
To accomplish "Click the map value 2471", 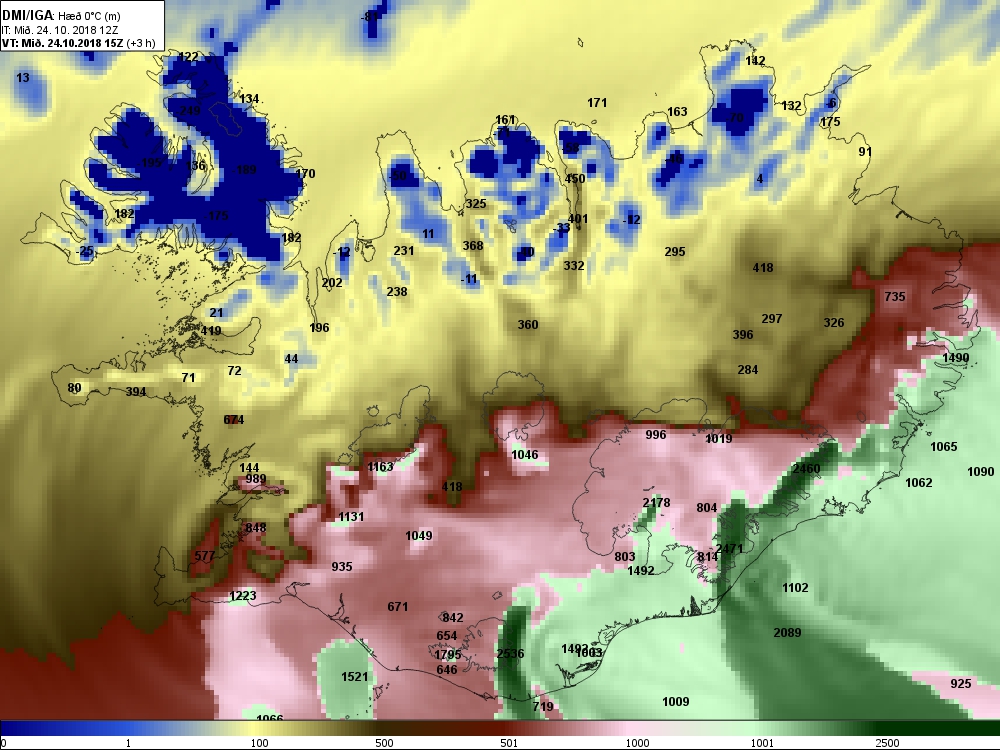I will (x=730, y=548).
